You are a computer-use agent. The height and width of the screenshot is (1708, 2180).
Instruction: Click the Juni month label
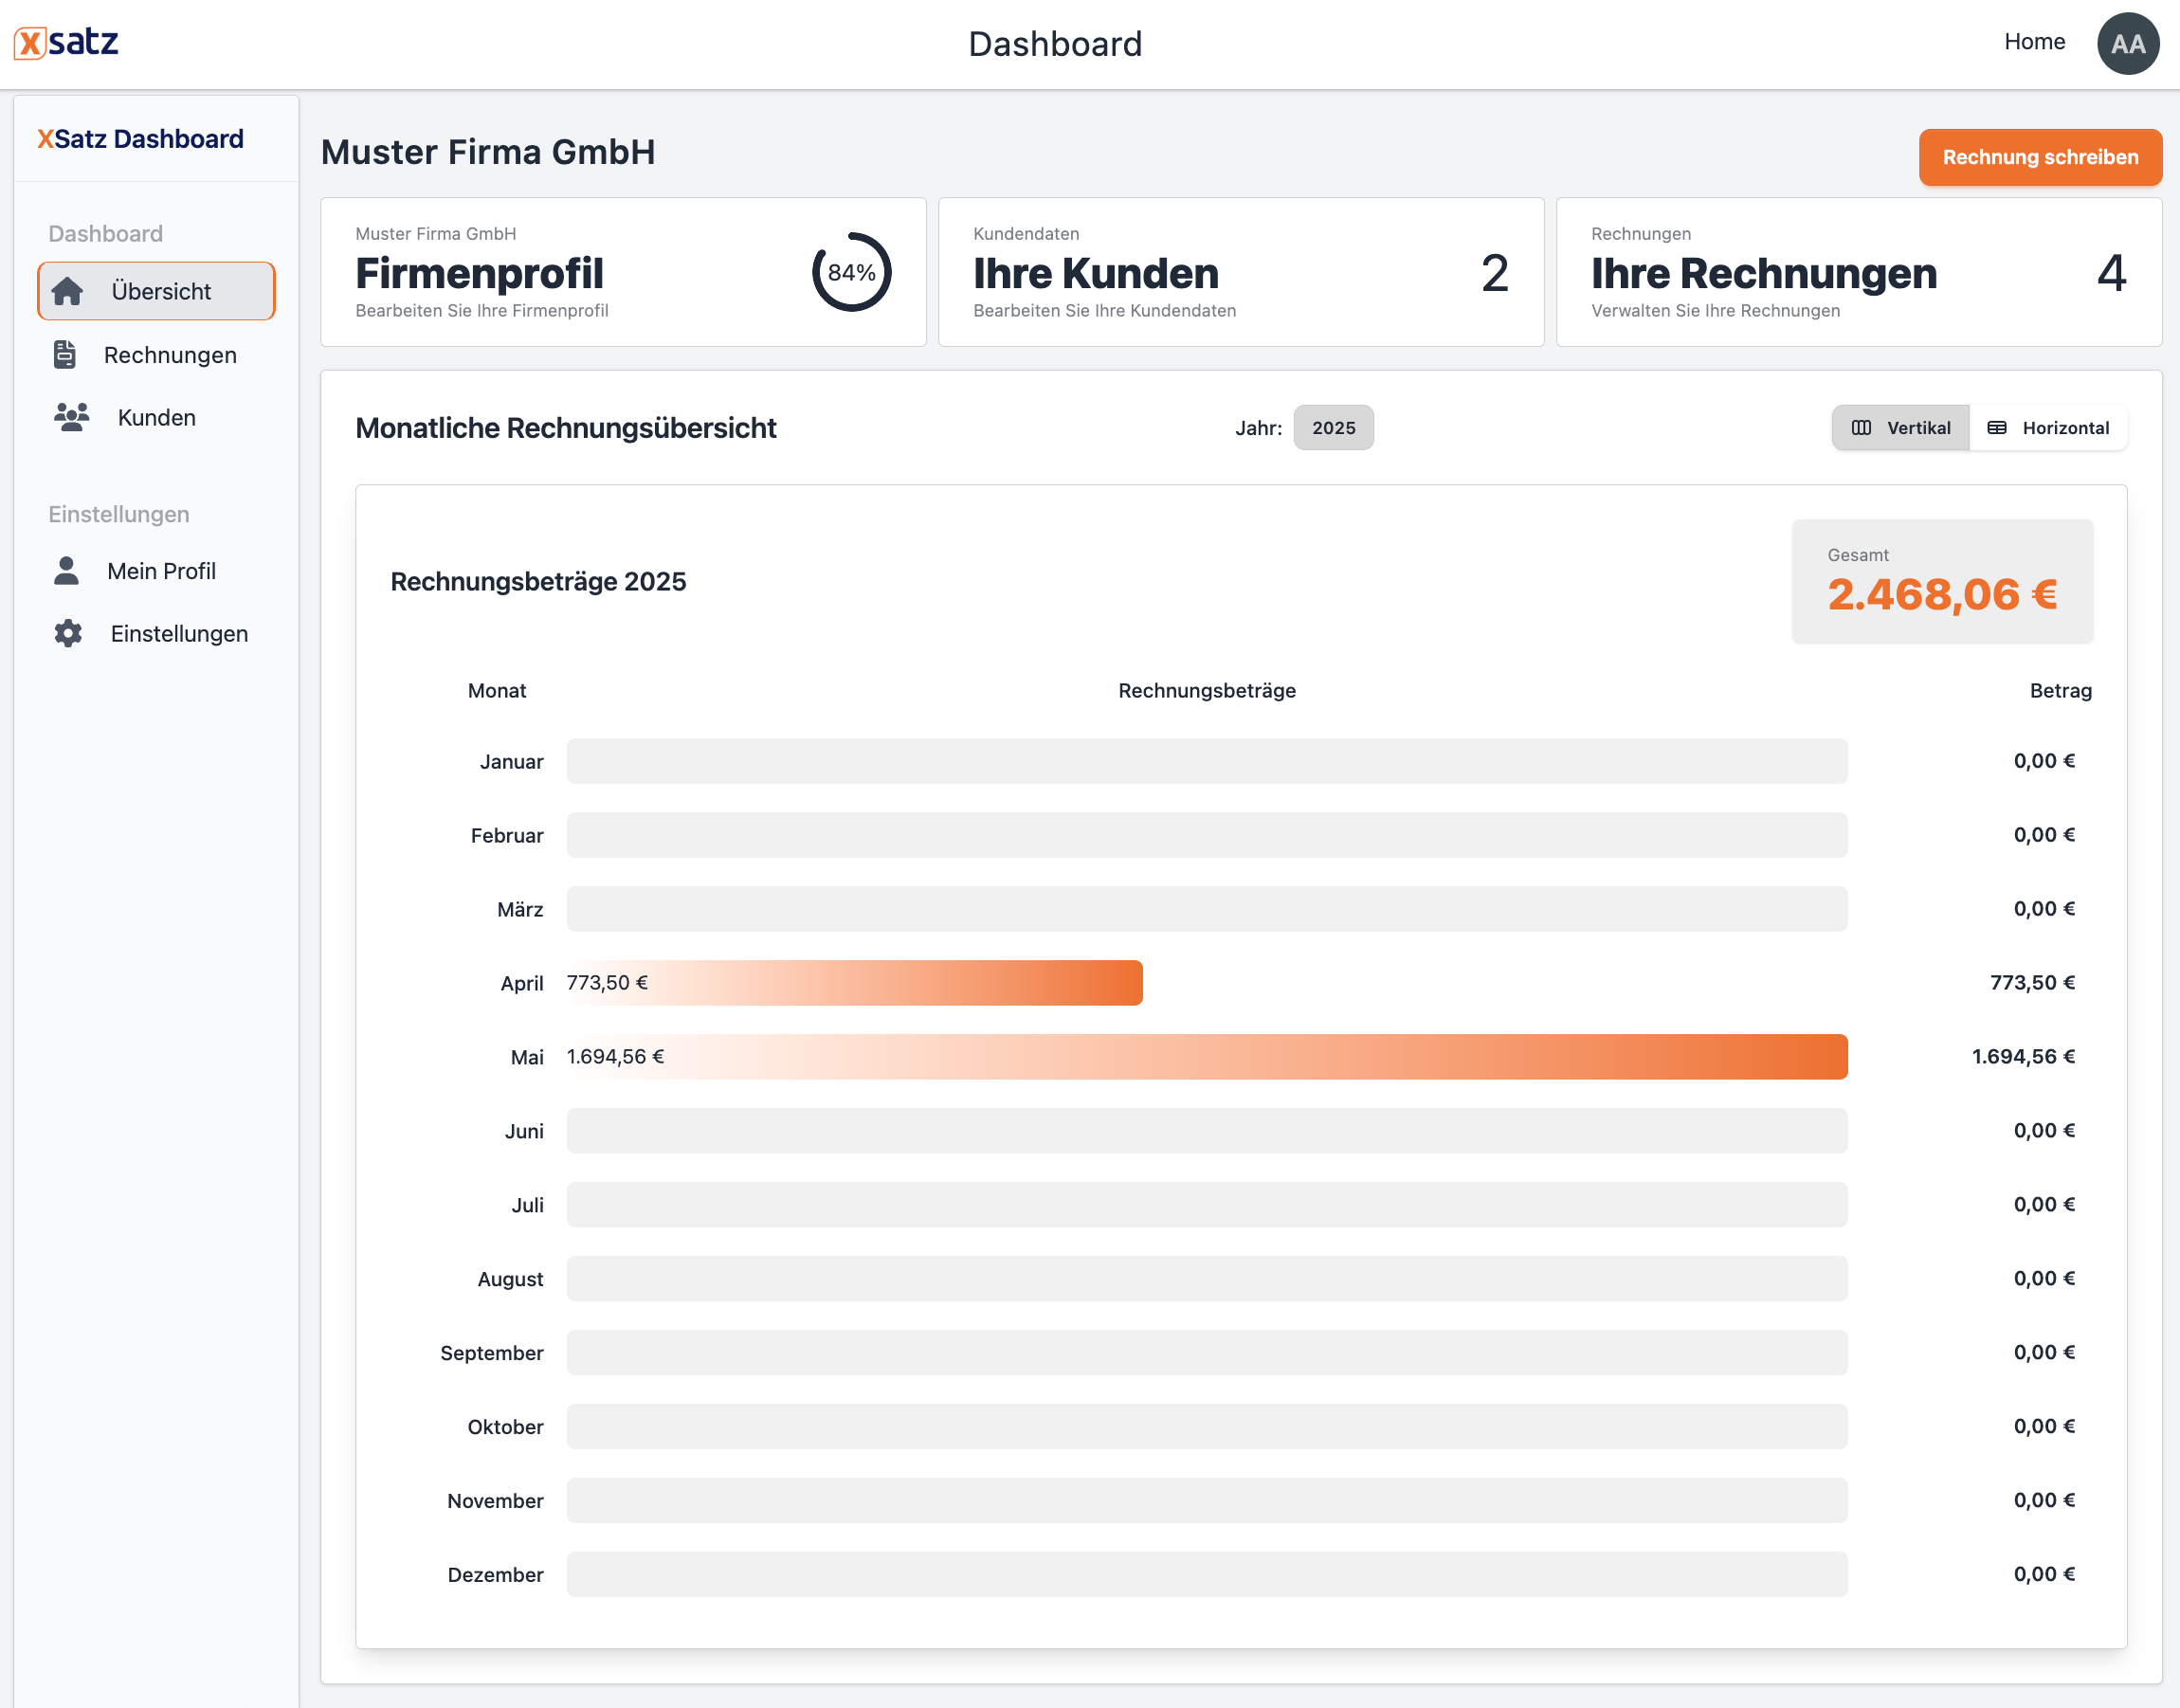(524, 1131)
